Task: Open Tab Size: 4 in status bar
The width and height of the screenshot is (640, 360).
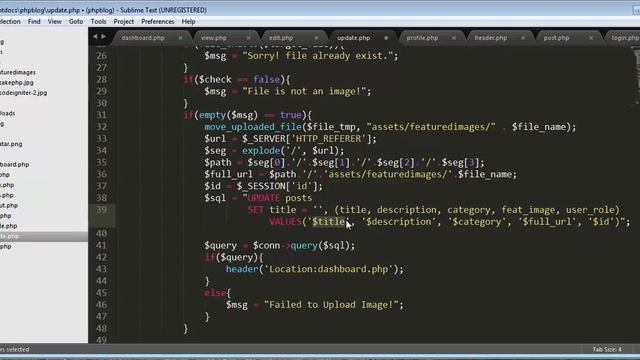Action: coord(607,349)
